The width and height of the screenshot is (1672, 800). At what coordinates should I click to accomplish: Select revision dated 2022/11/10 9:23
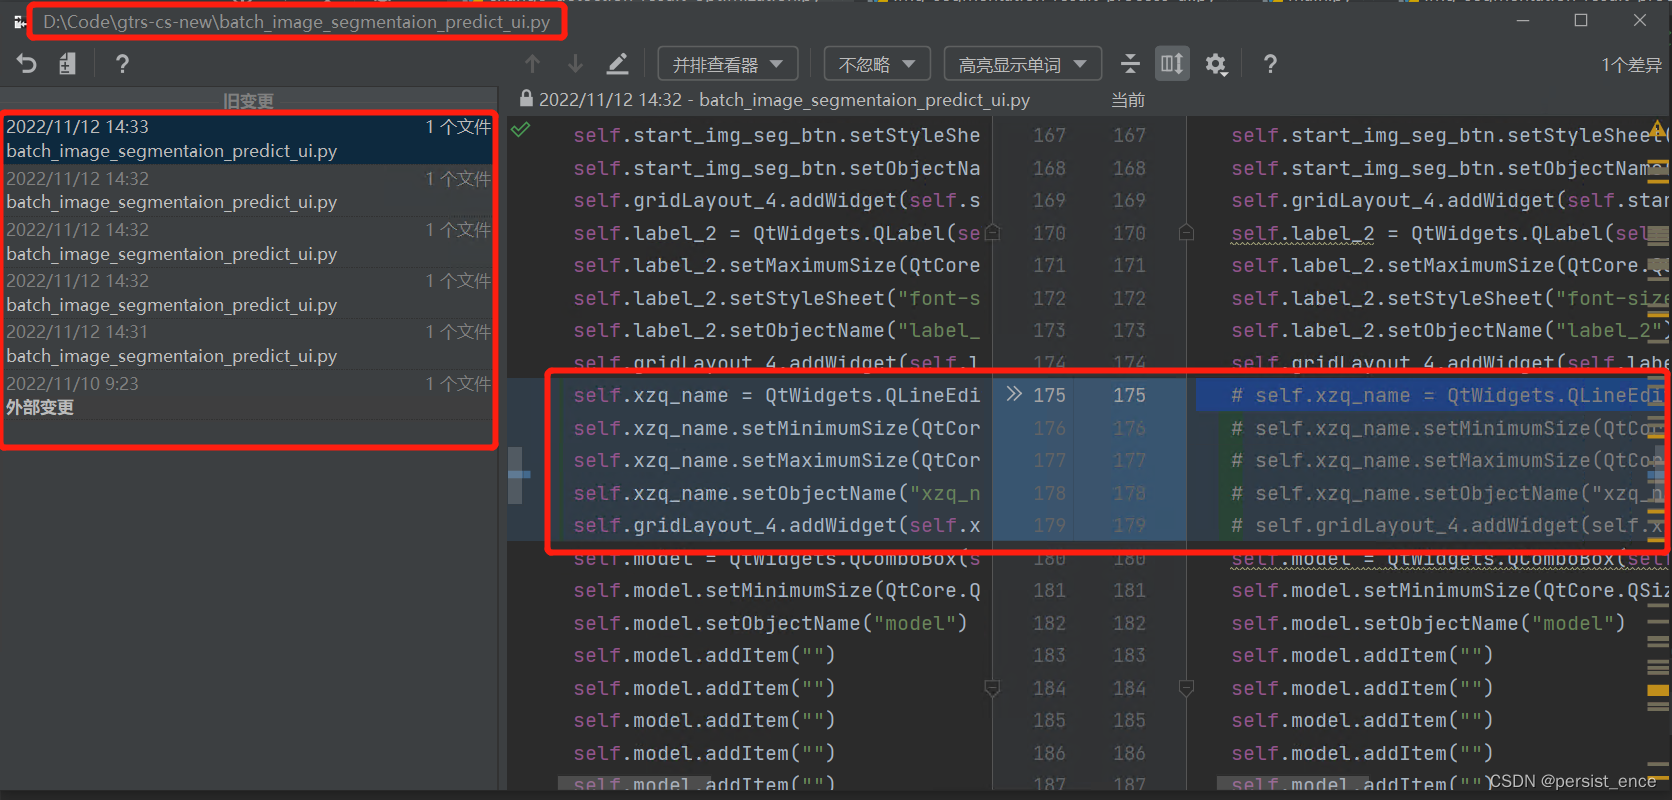pos(247,395)
